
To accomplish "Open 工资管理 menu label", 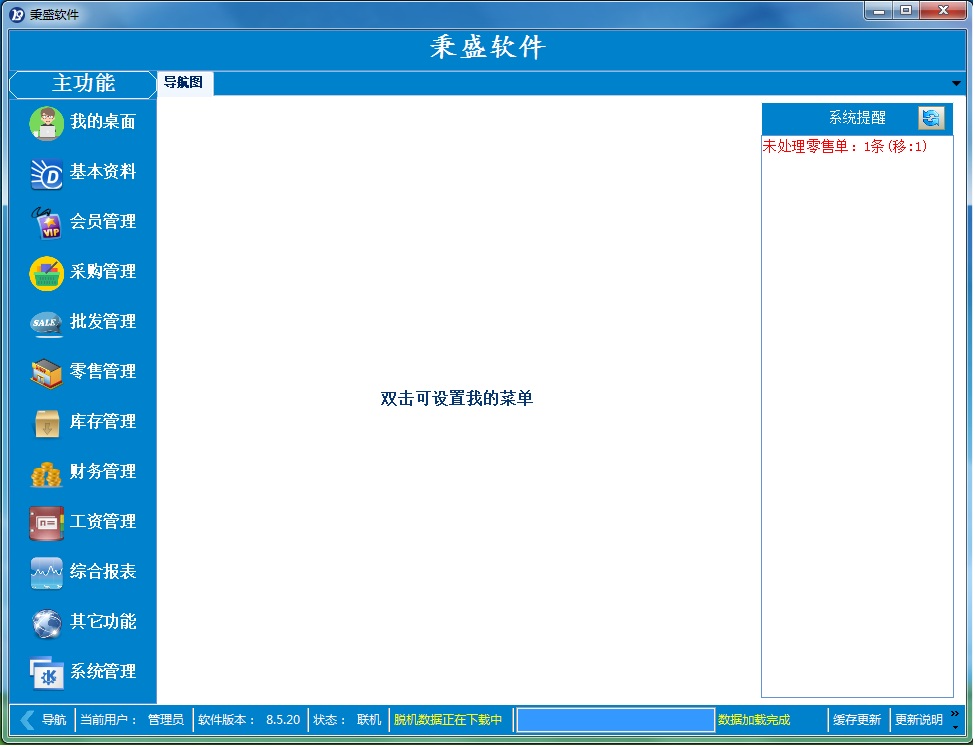I will tap(103, 521).
